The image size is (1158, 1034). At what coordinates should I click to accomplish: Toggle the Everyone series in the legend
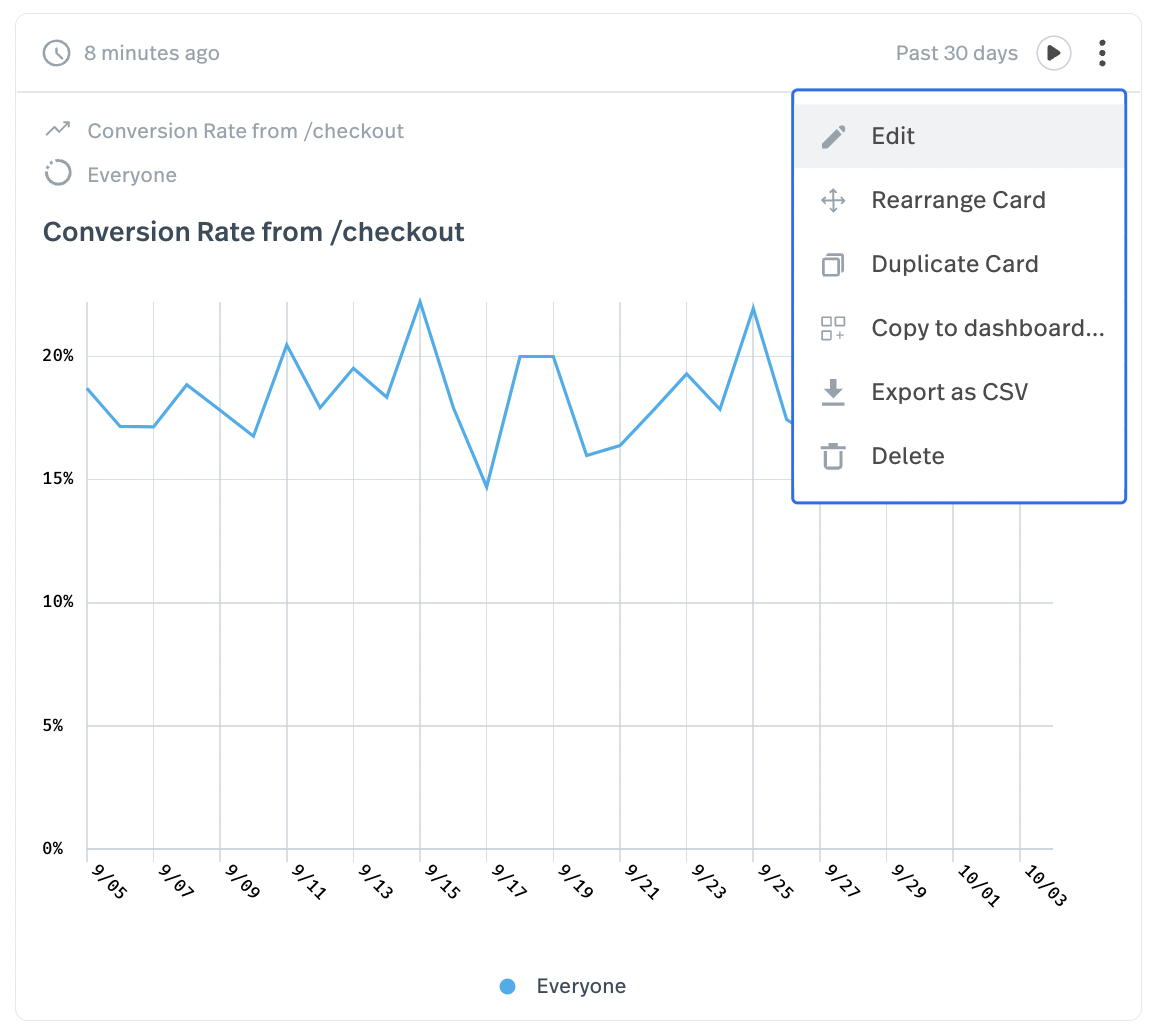(581, 986)
